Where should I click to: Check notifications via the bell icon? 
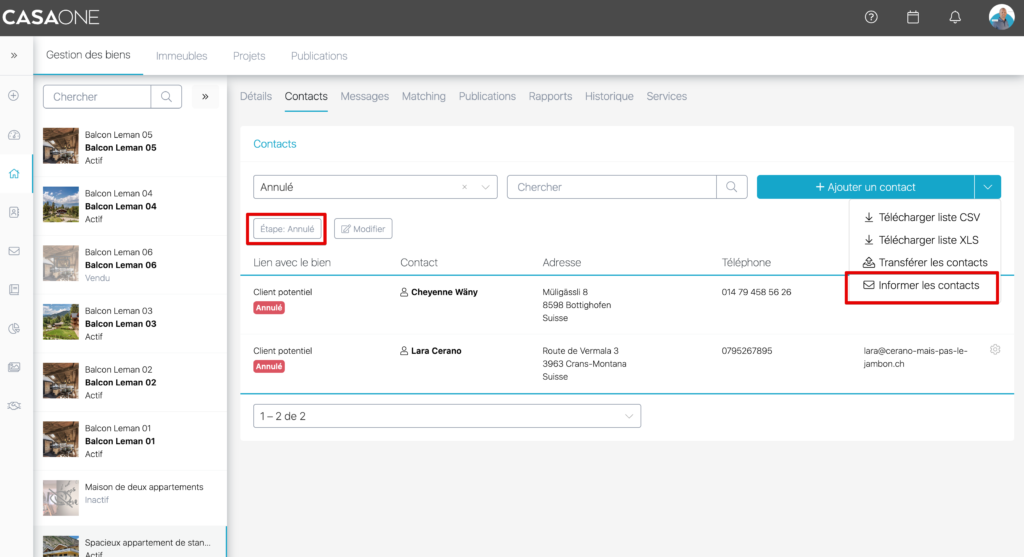point(955,17)
